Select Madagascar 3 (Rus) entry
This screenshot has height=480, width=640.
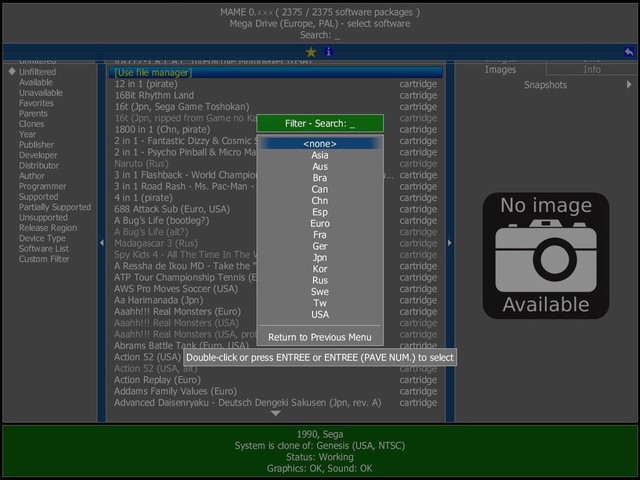(x=276, y=243)
